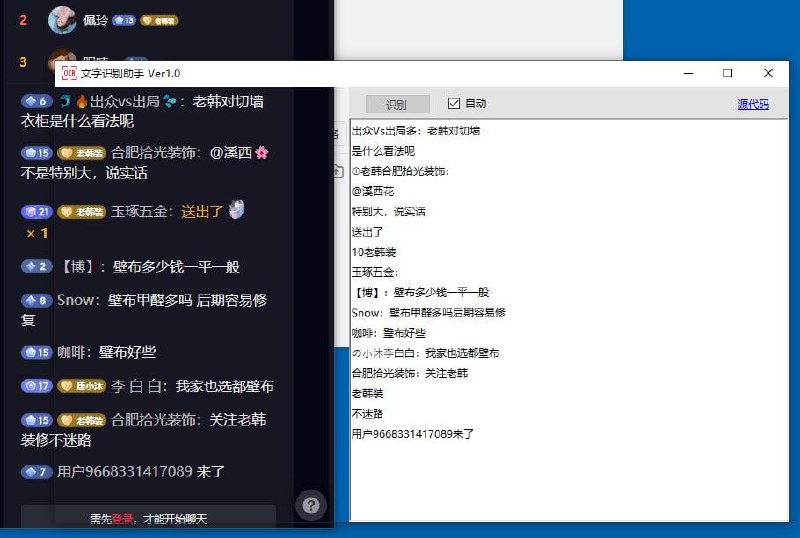Click level 2 badge before 【博】
The image size is (800, 538).
(36, 266)
